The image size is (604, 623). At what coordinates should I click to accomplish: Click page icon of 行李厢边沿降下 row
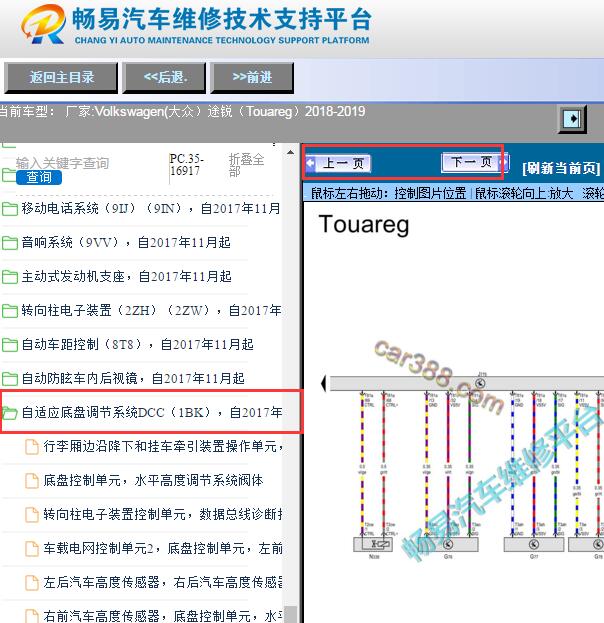[x=32, y=447]
